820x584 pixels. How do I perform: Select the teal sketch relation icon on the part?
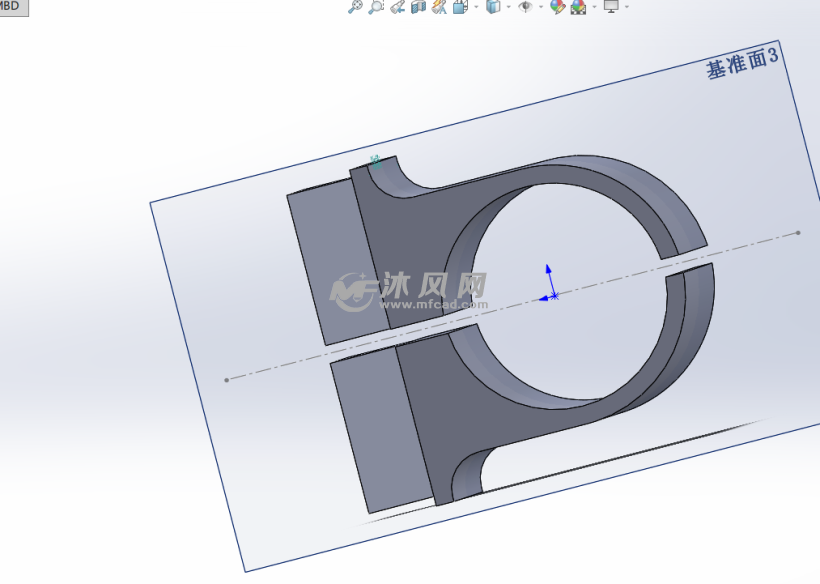coord(375,160)
